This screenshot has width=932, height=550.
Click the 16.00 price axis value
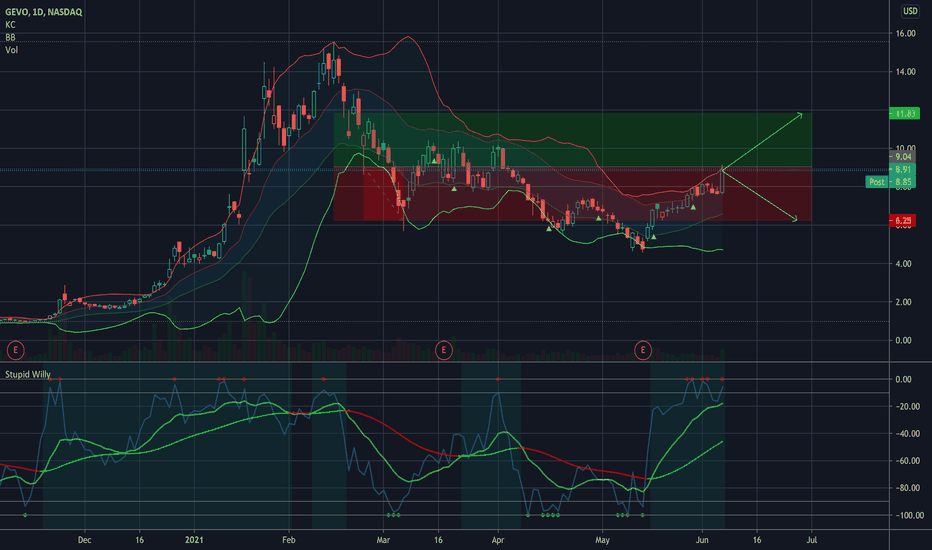tap(905, 34)
